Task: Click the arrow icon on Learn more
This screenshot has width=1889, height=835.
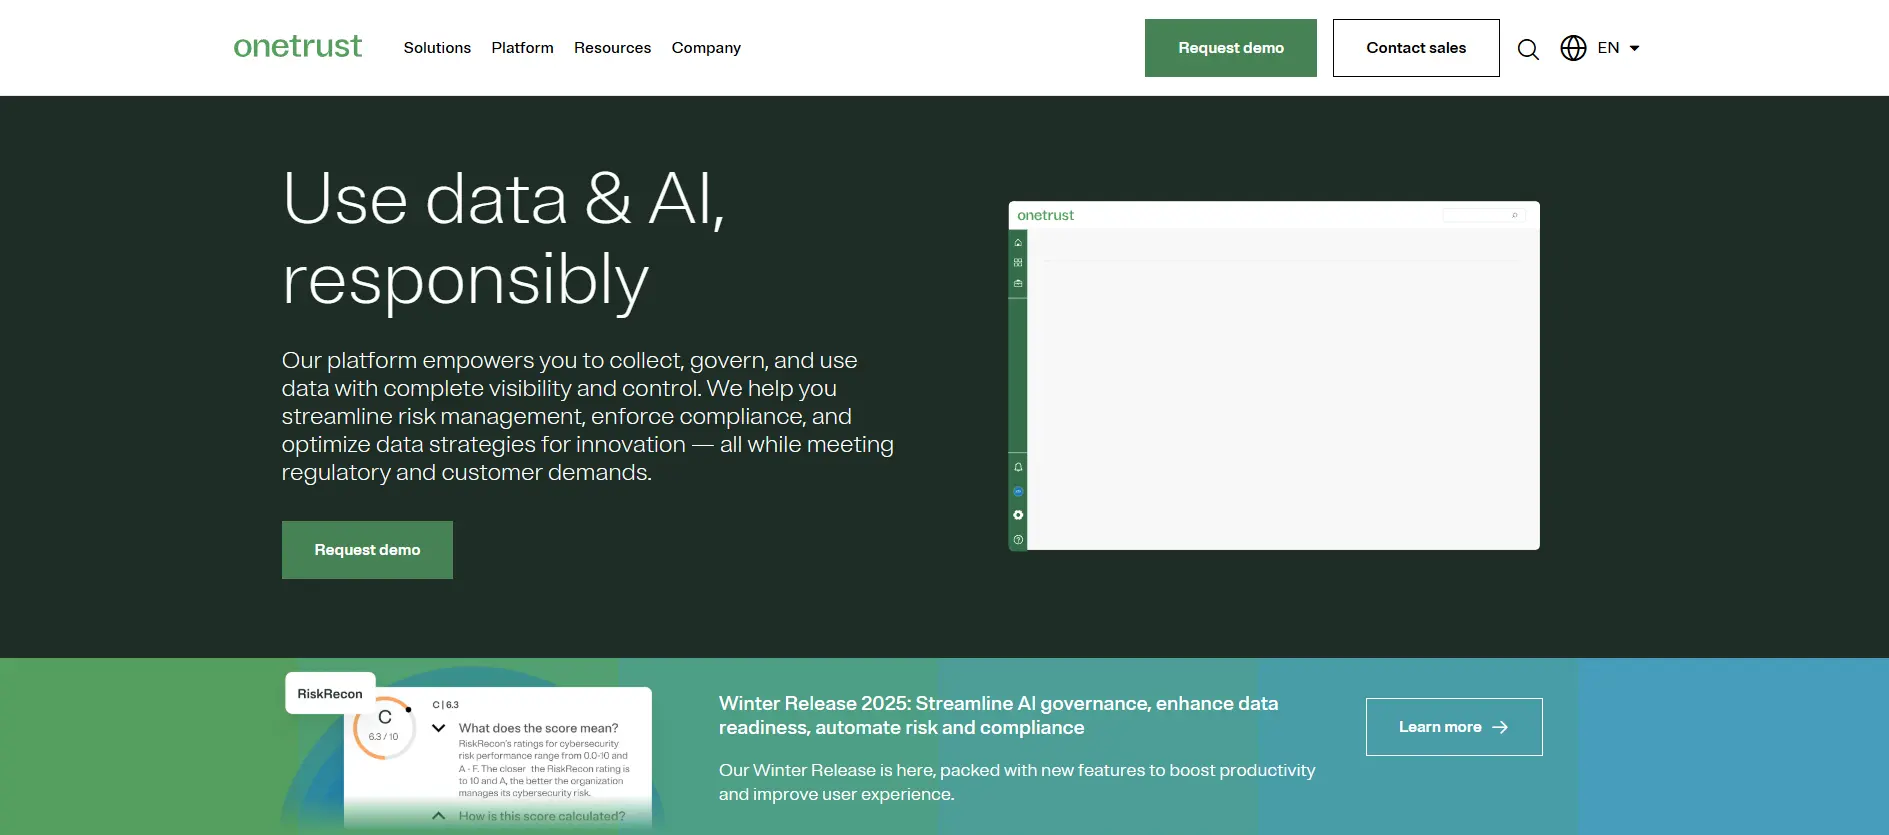Action: 1500,727
